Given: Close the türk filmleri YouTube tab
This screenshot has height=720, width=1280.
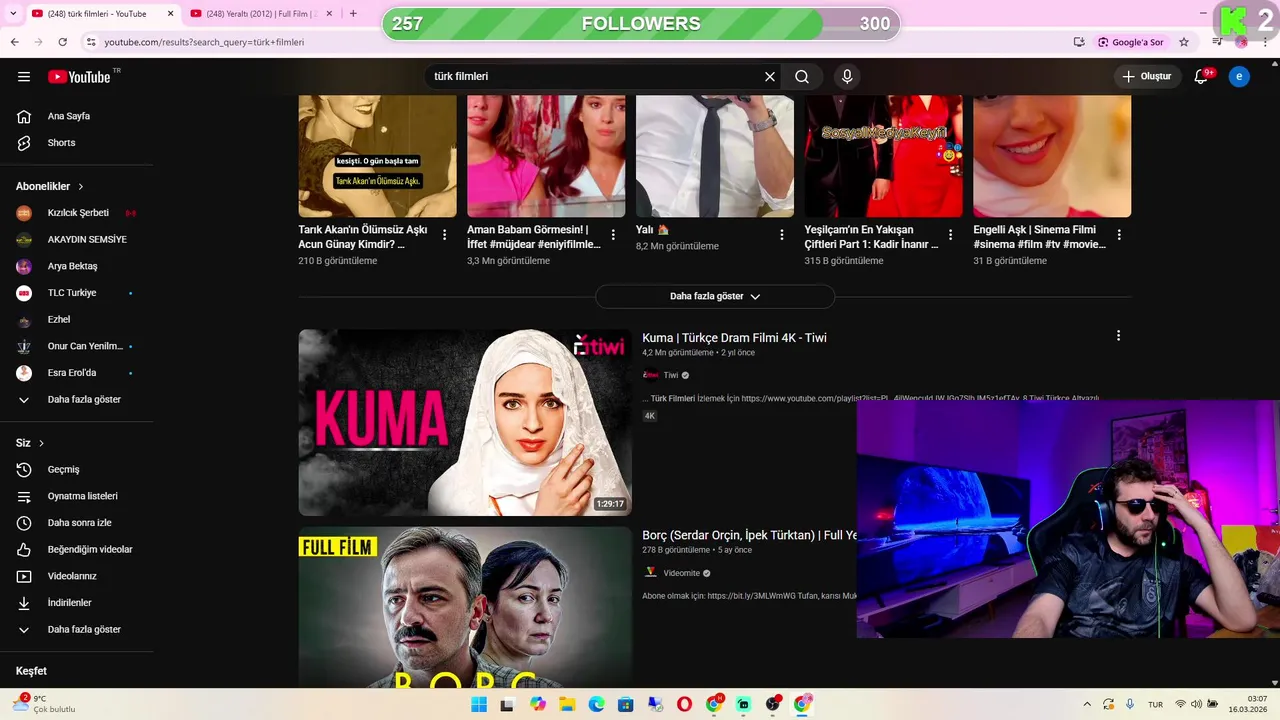Looking at the screenshot, I should pyautogui.click(x=170, y=14).
